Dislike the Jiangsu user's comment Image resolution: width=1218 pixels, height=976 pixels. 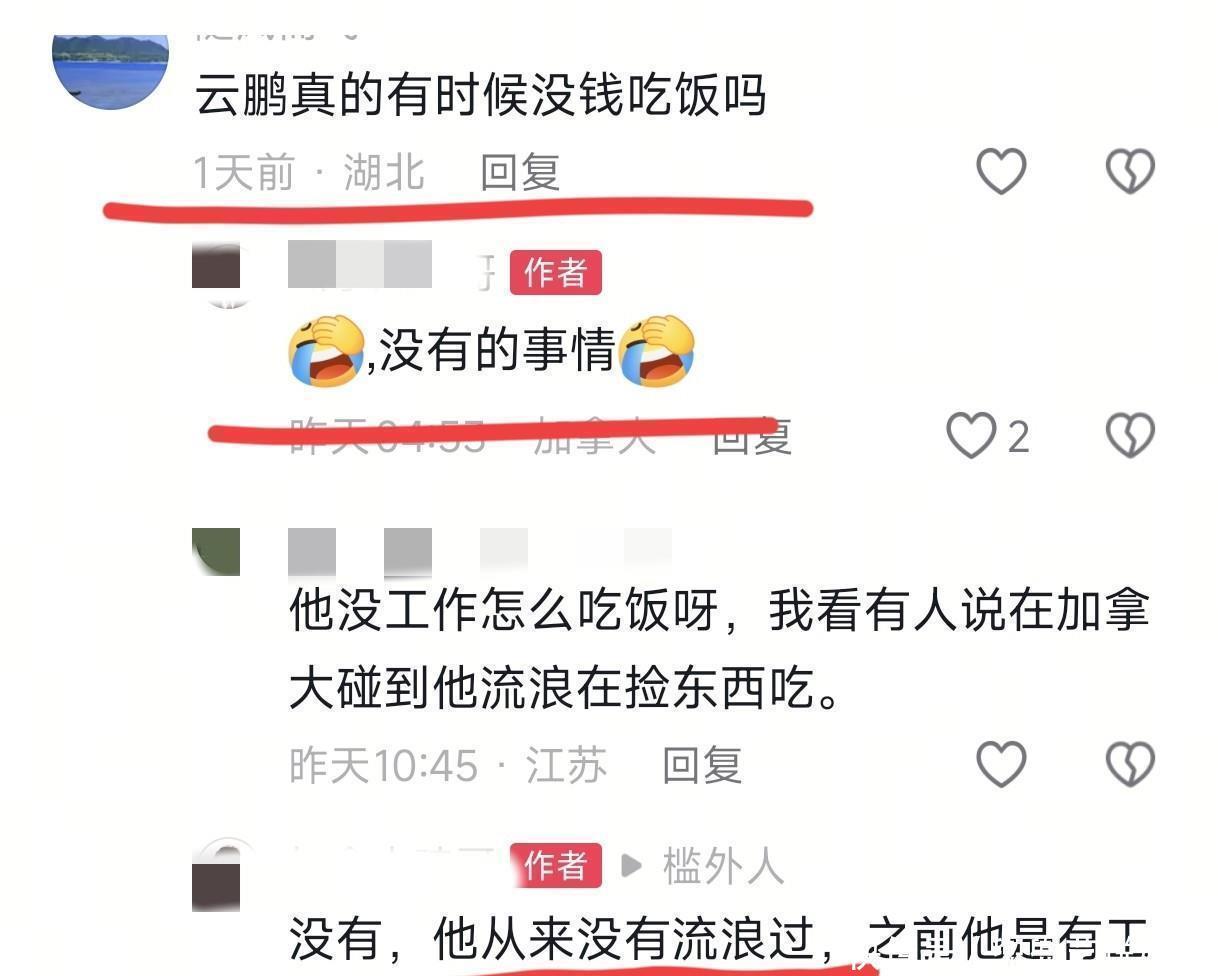click(1130, 765)
